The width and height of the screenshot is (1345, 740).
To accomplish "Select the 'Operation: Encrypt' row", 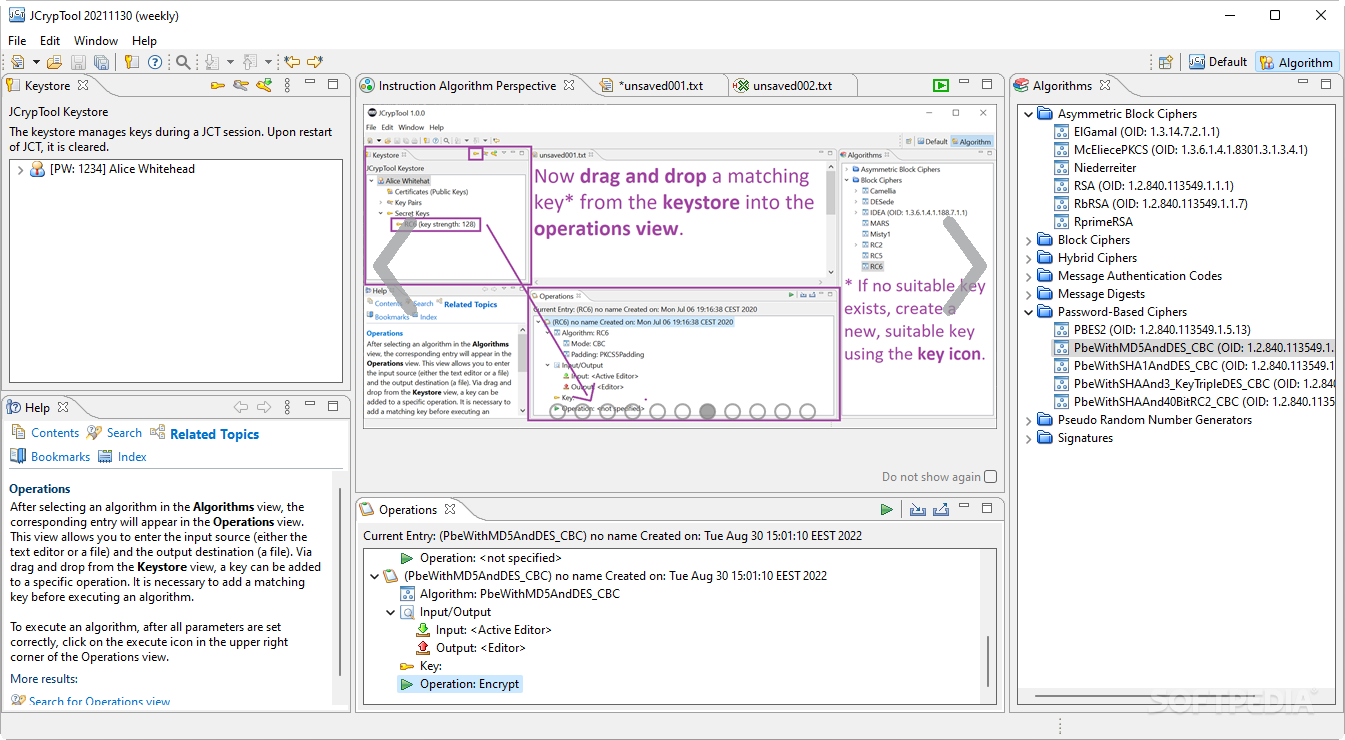I will pos(460,684).
